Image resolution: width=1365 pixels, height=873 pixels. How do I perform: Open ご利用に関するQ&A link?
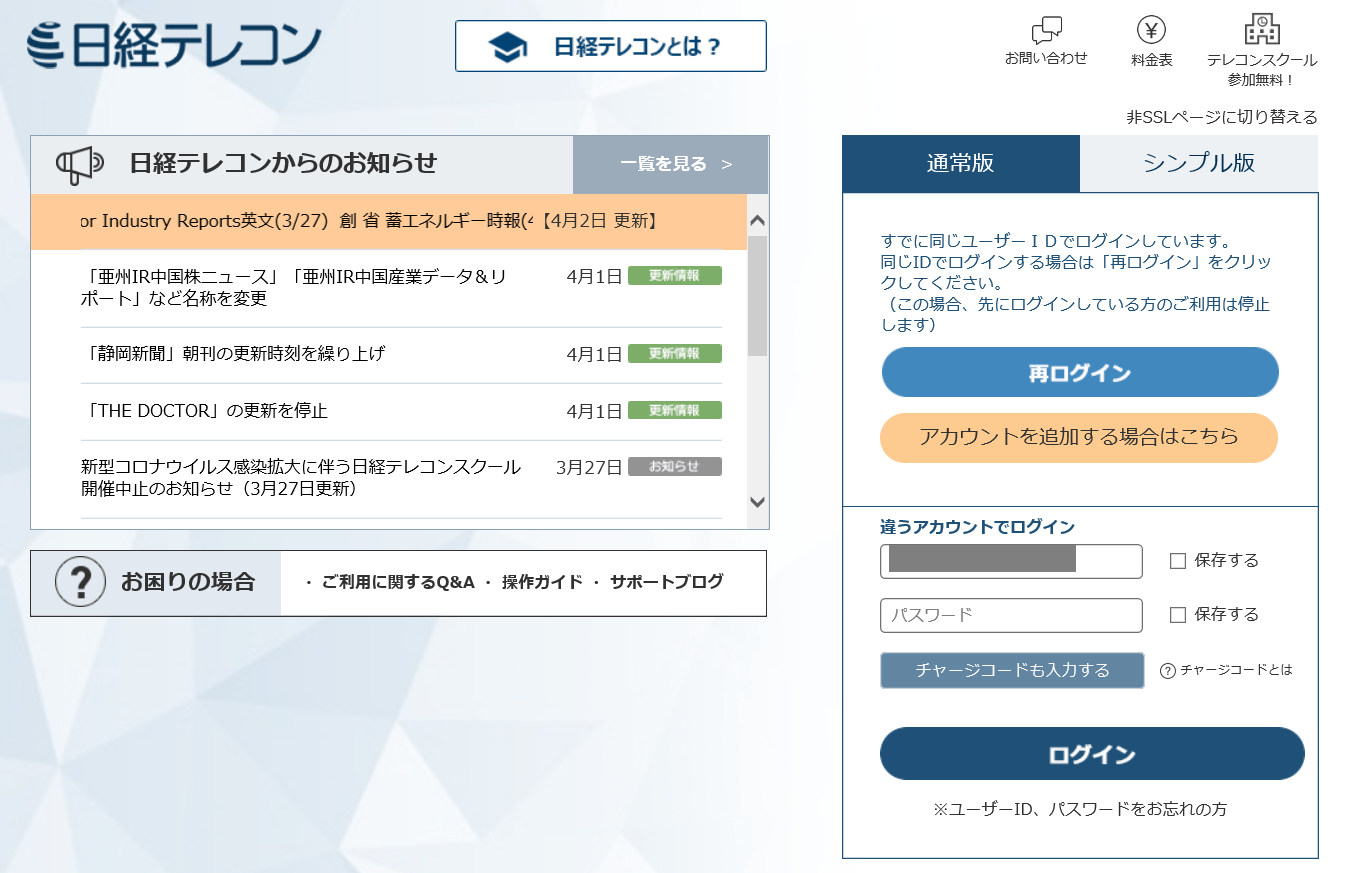coord(398,582)
